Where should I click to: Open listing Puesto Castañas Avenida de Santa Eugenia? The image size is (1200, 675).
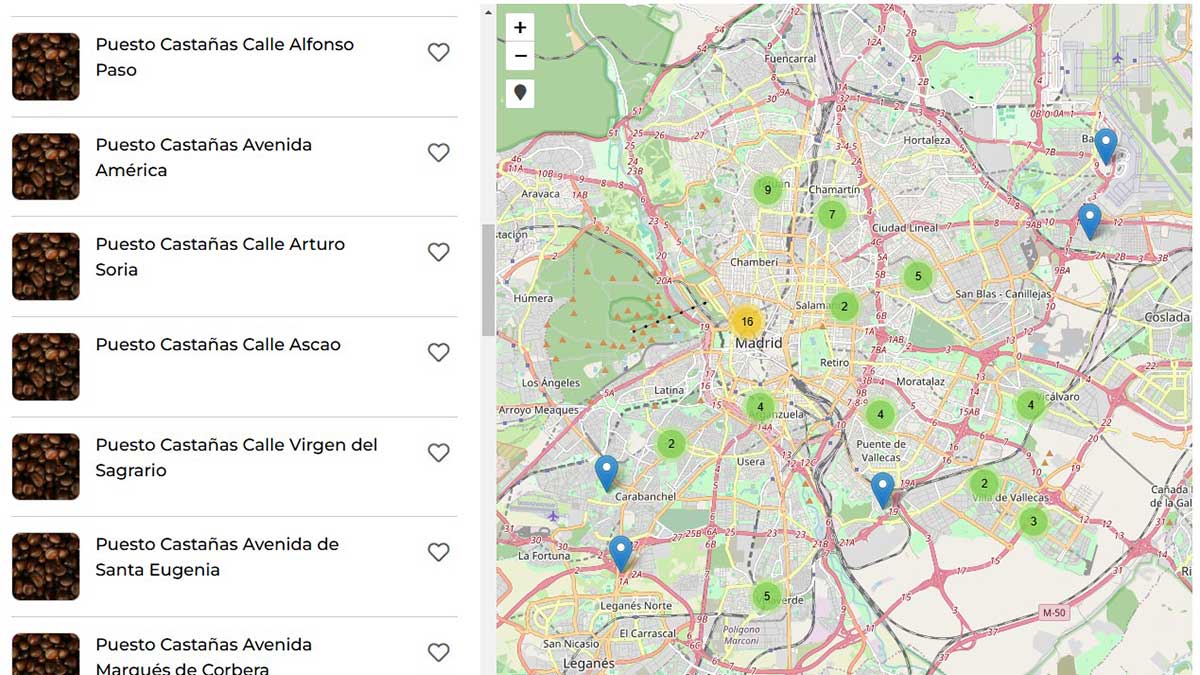[217, 556]
